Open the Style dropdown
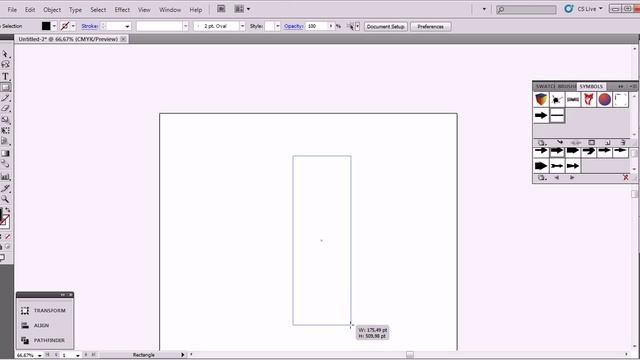 click(x=278, y=26)
